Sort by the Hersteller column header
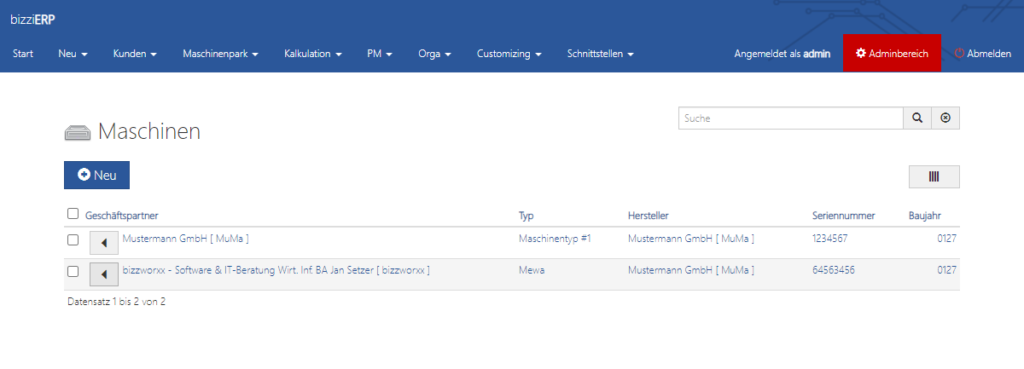 (x=648, y=215)
